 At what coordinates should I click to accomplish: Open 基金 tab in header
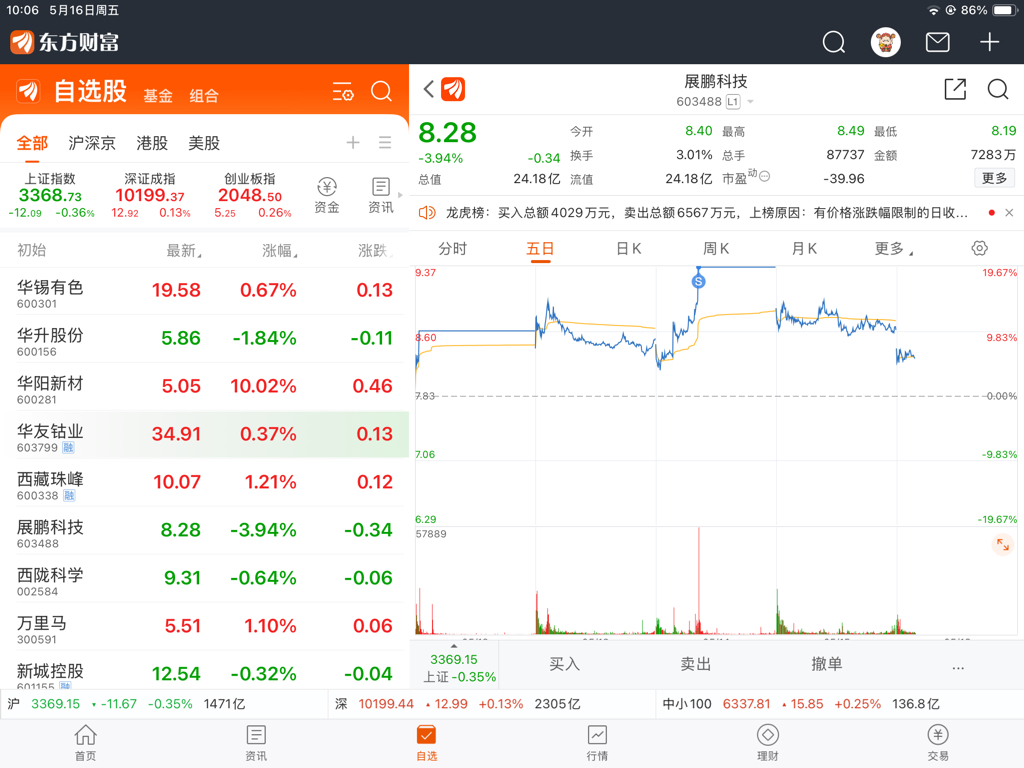[x=158, y=96]
